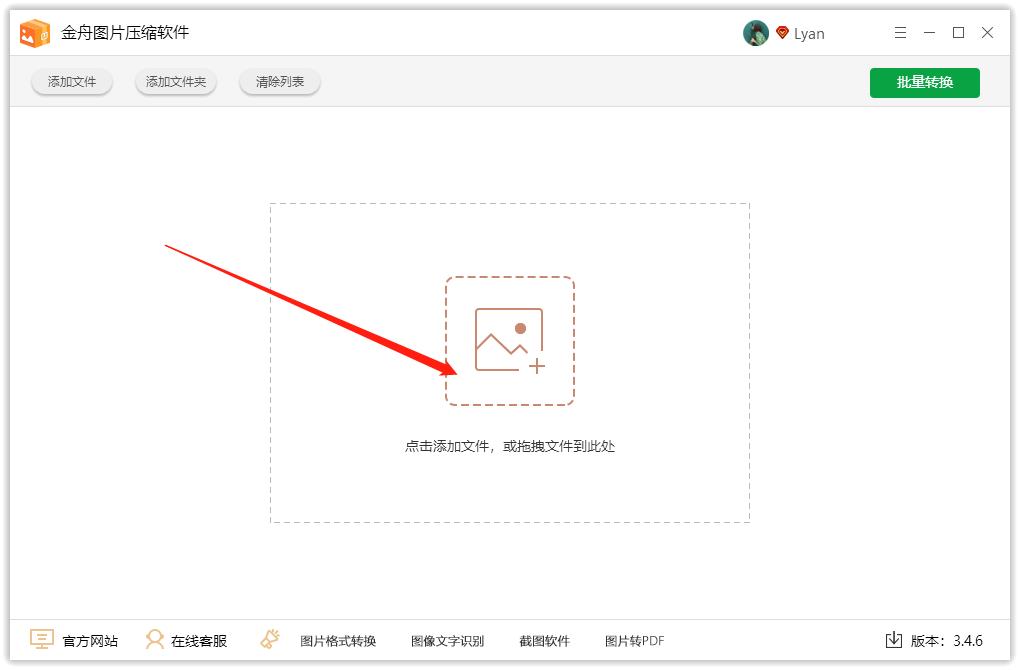This screenshot has width=1020, height=670.
Task: Click the user avatar picture
Action: tap(755, 32)
